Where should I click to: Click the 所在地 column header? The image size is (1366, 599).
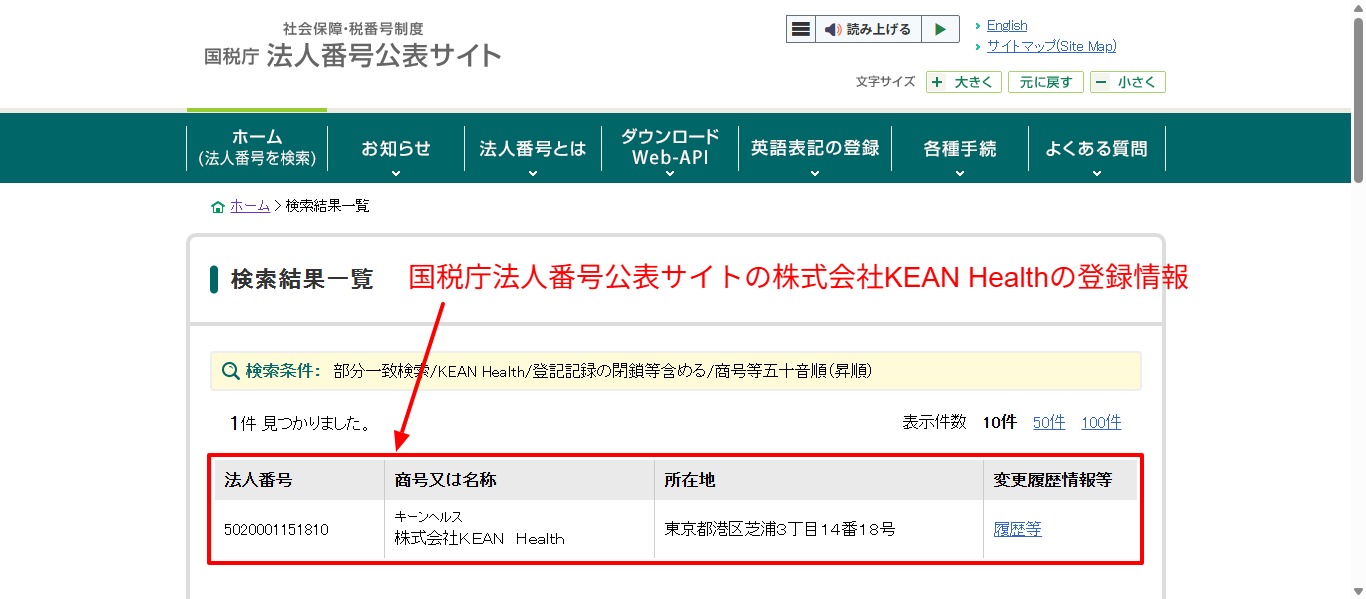[x=690, y=480]
